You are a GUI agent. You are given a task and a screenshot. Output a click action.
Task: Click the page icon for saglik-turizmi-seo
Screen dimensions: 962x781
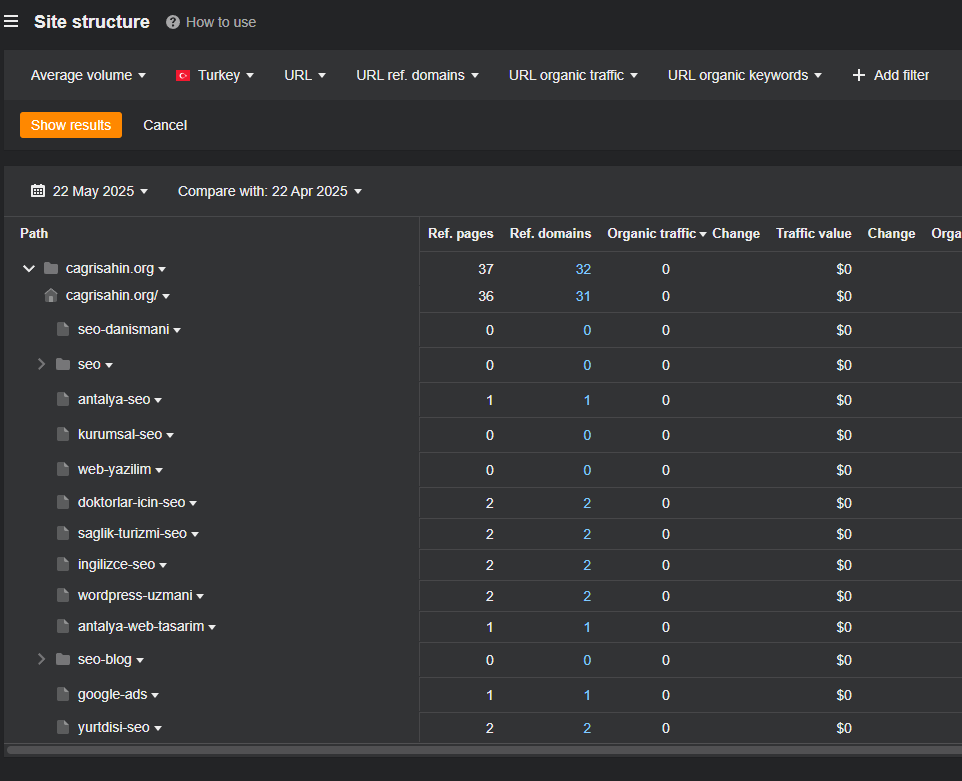pos(63,533)
